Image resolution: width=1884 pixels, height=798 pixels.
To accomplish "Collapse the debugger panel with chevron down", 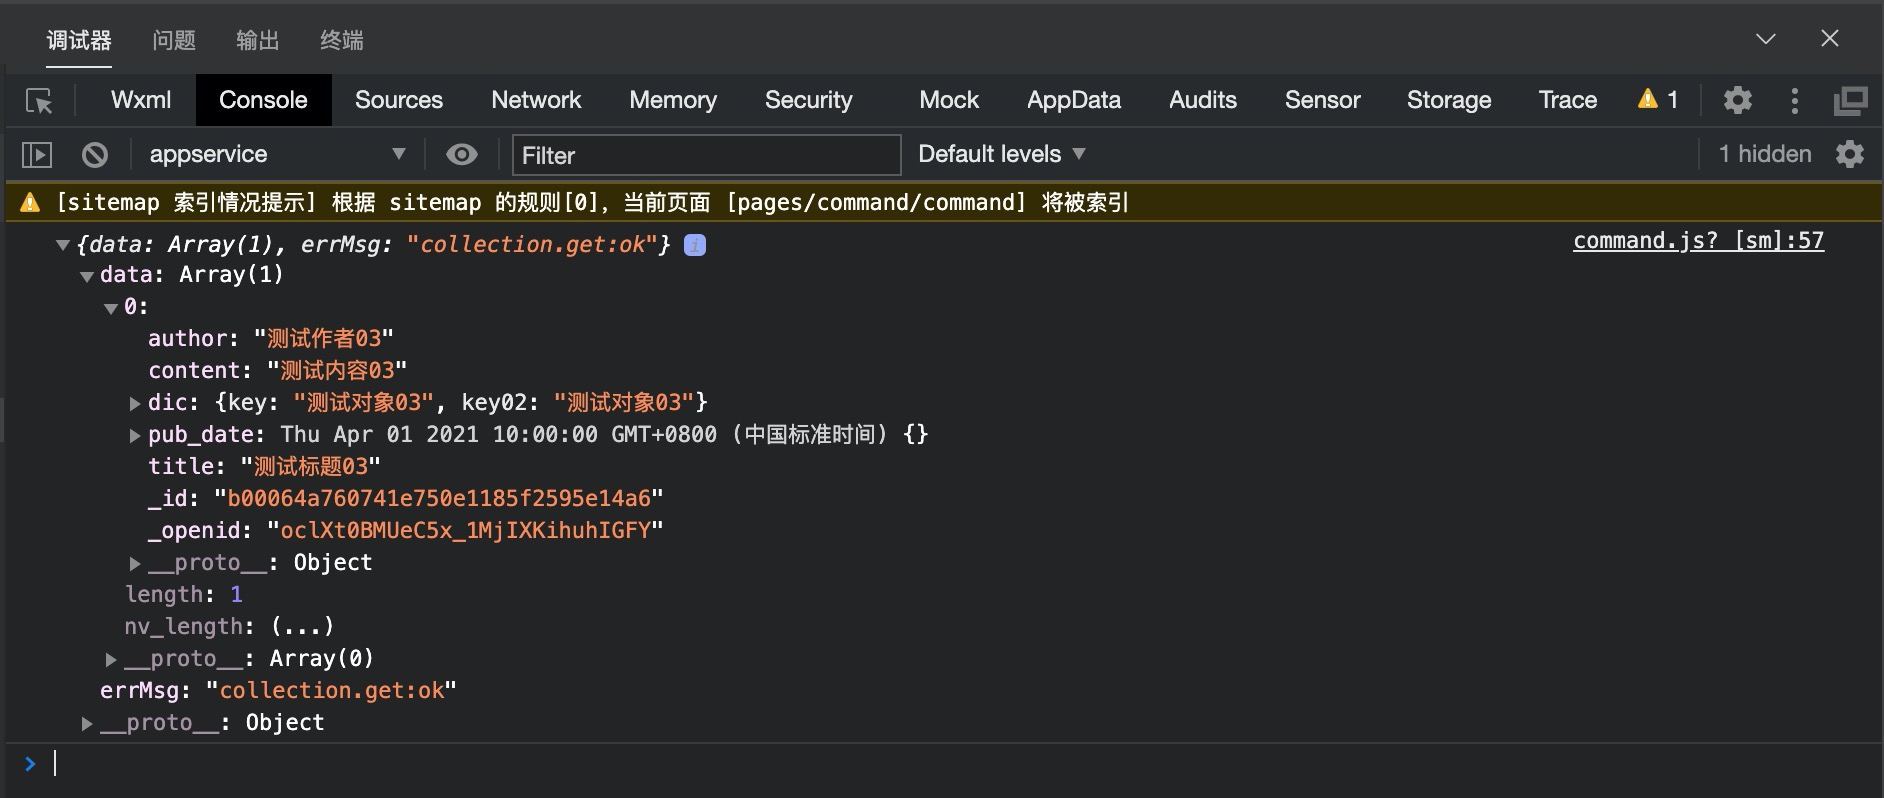I will click(1766, 38).
